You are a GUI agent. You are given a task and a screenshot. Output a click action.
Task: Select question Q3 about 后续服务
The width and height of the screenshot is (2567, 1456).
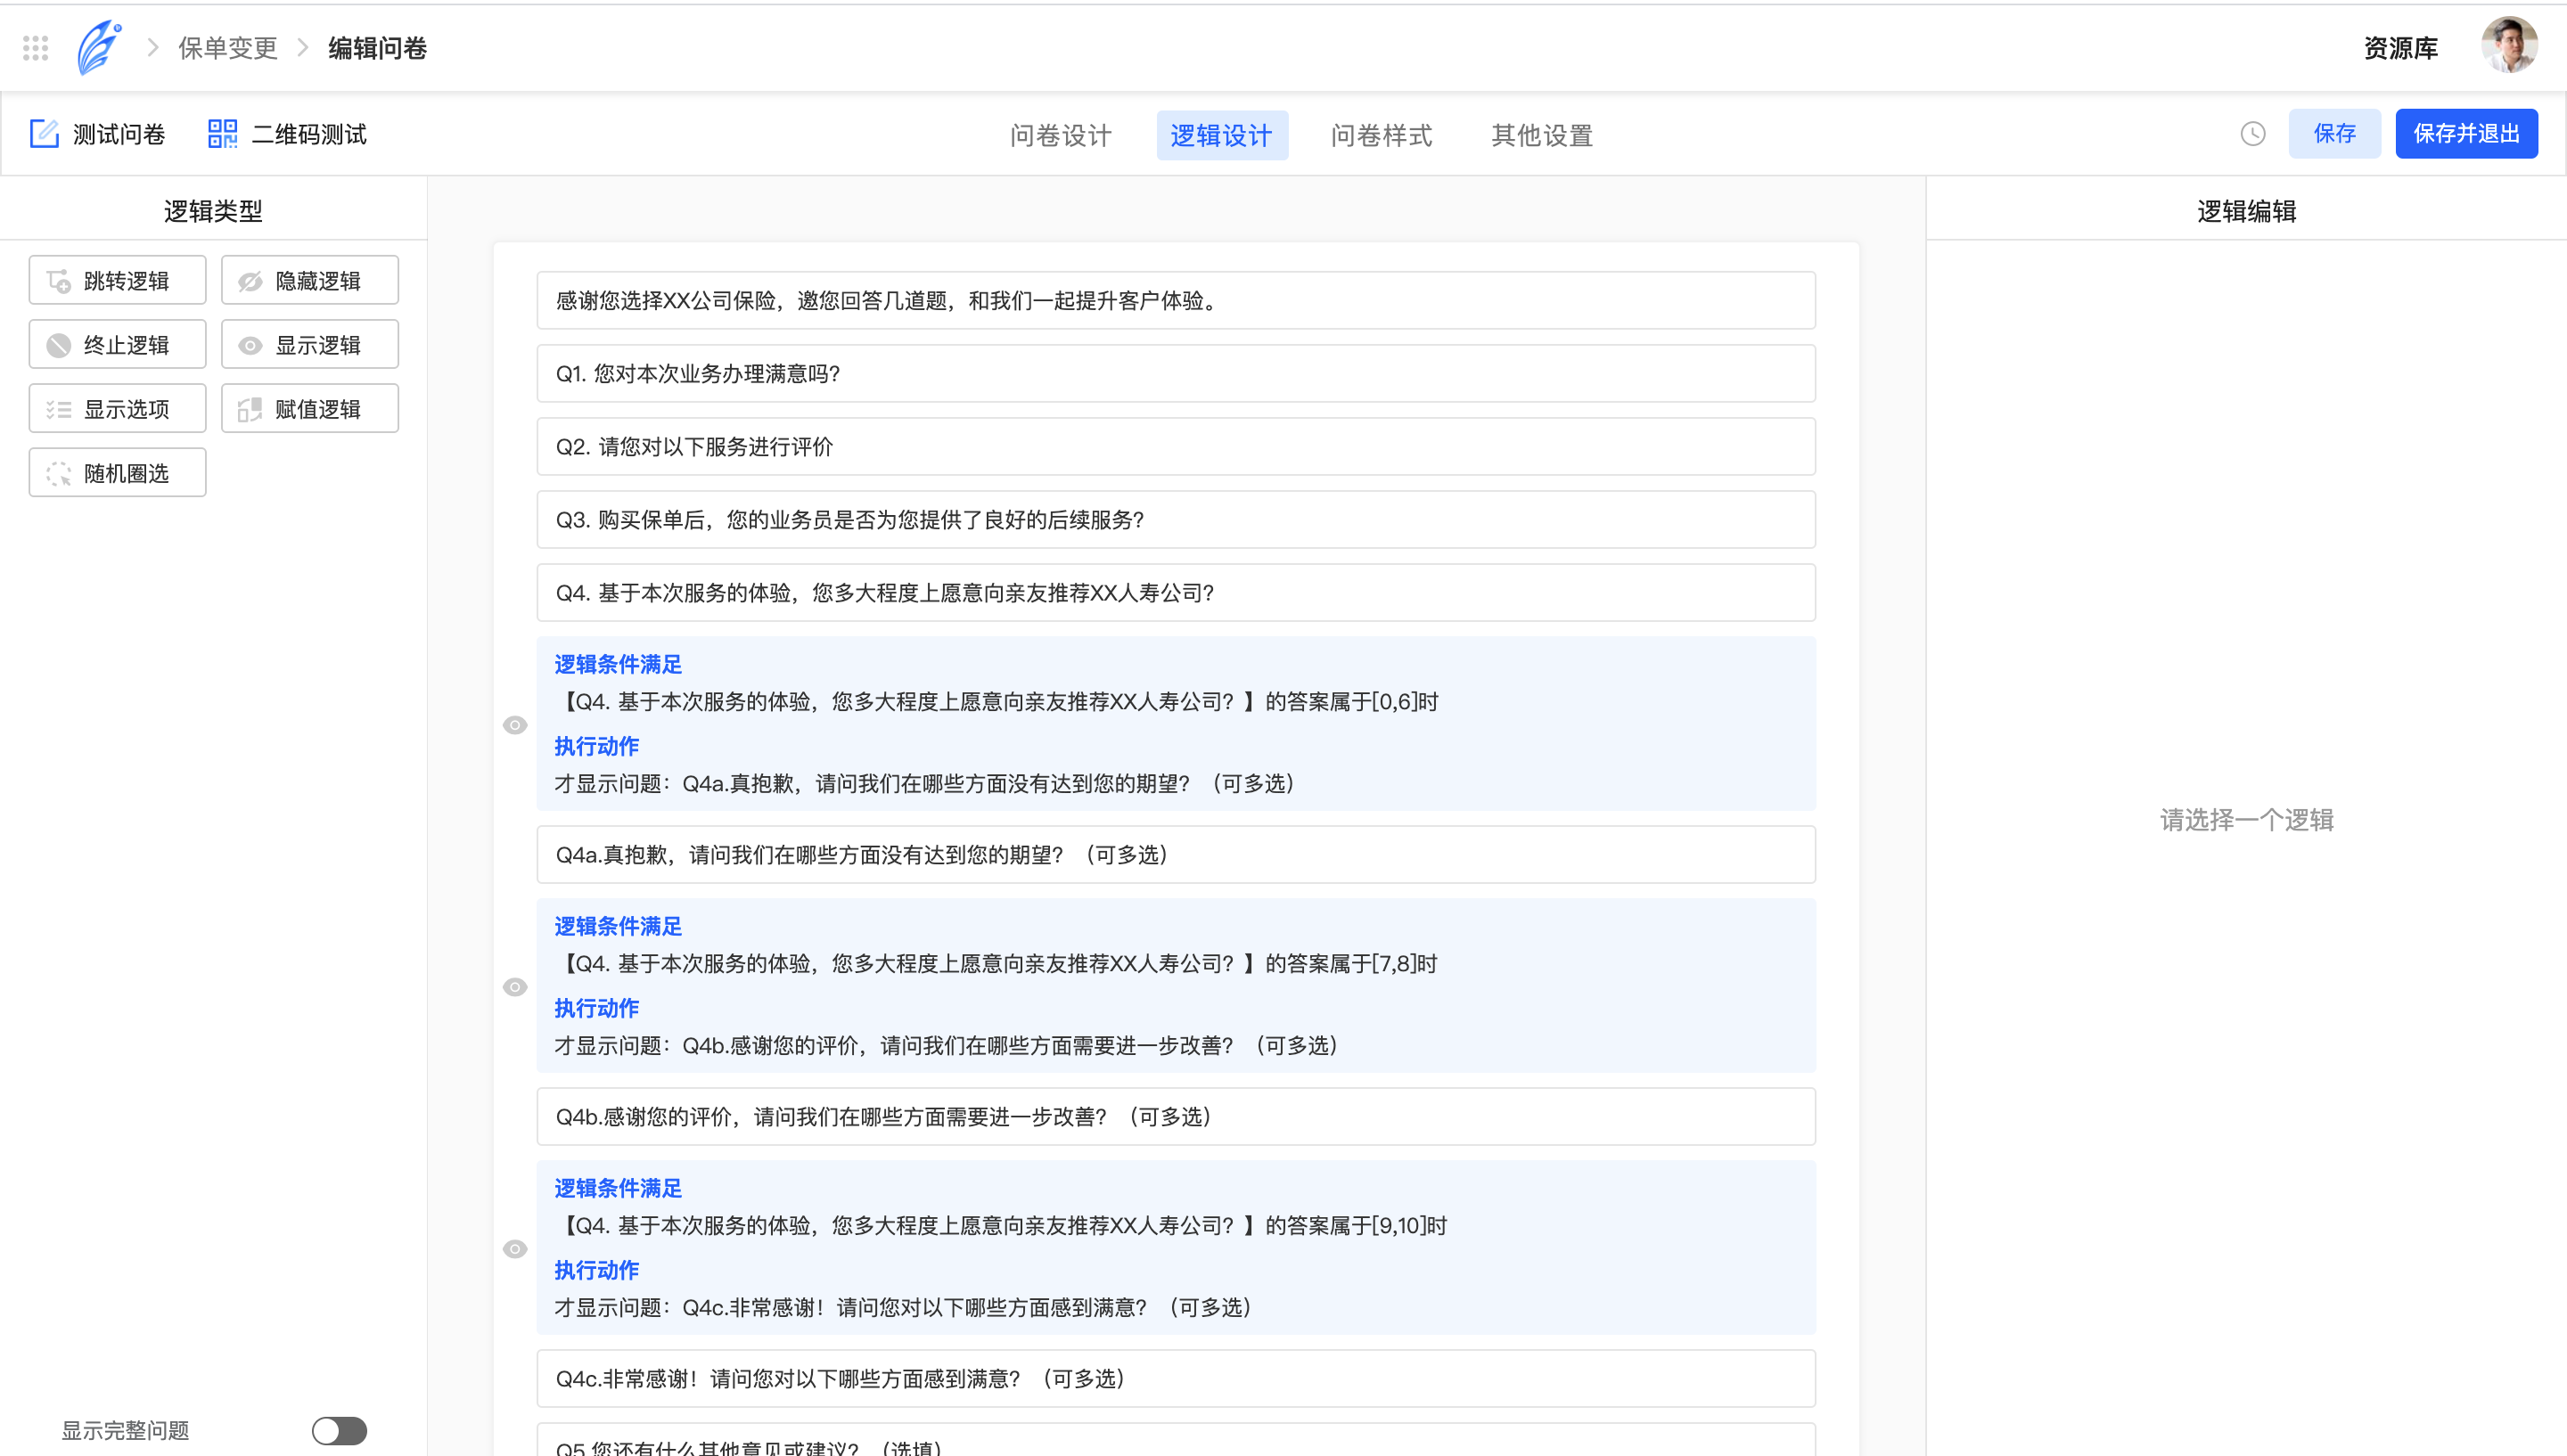1176,519
